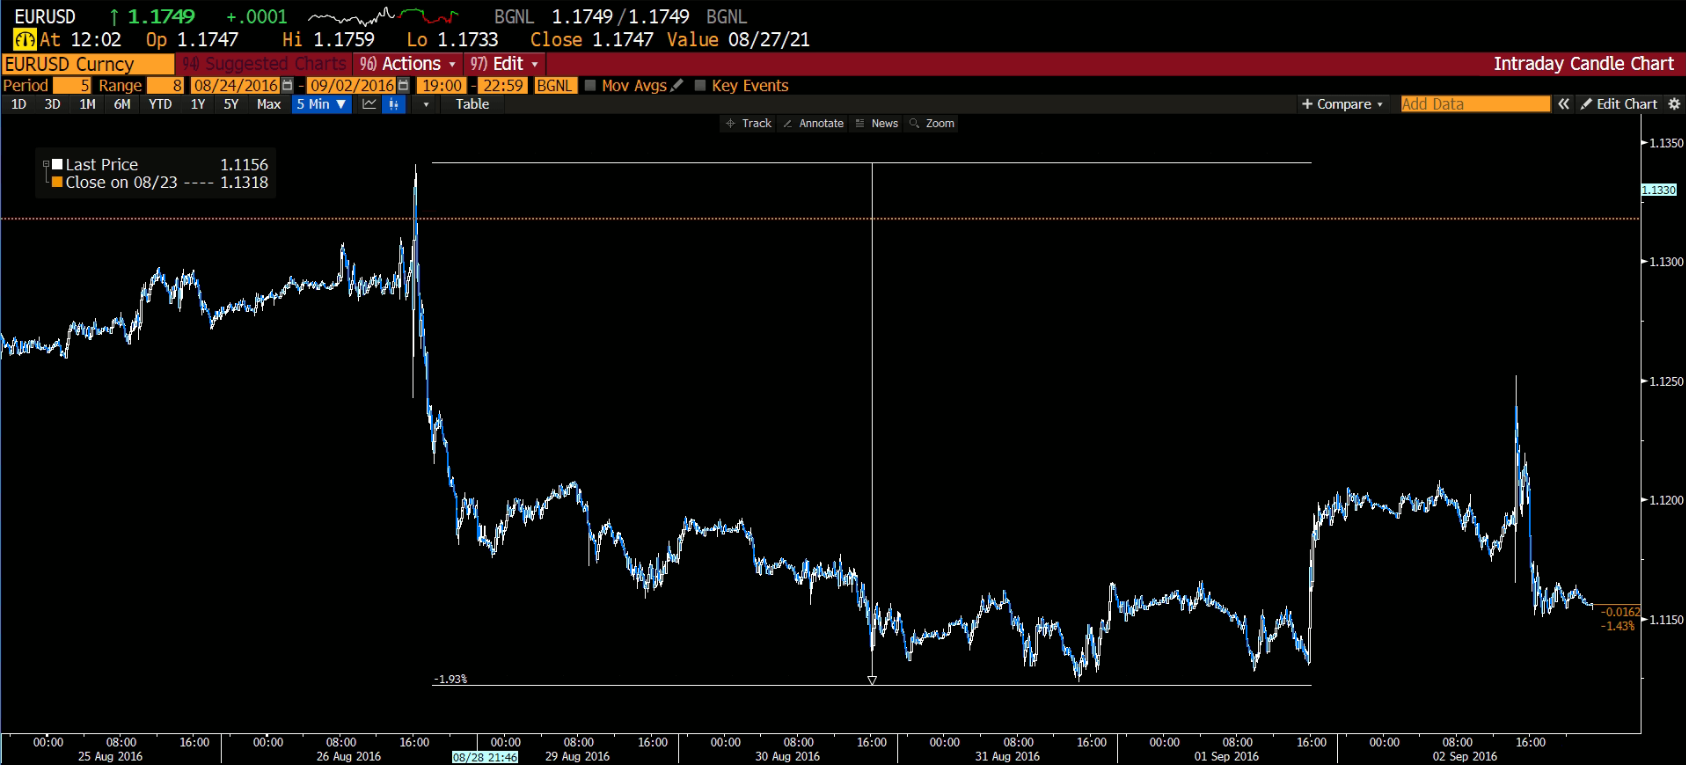Viewport: 1686px width, 765px height.
Task: Collapse the Last Price legend tree
Action: tap(45, 164)
